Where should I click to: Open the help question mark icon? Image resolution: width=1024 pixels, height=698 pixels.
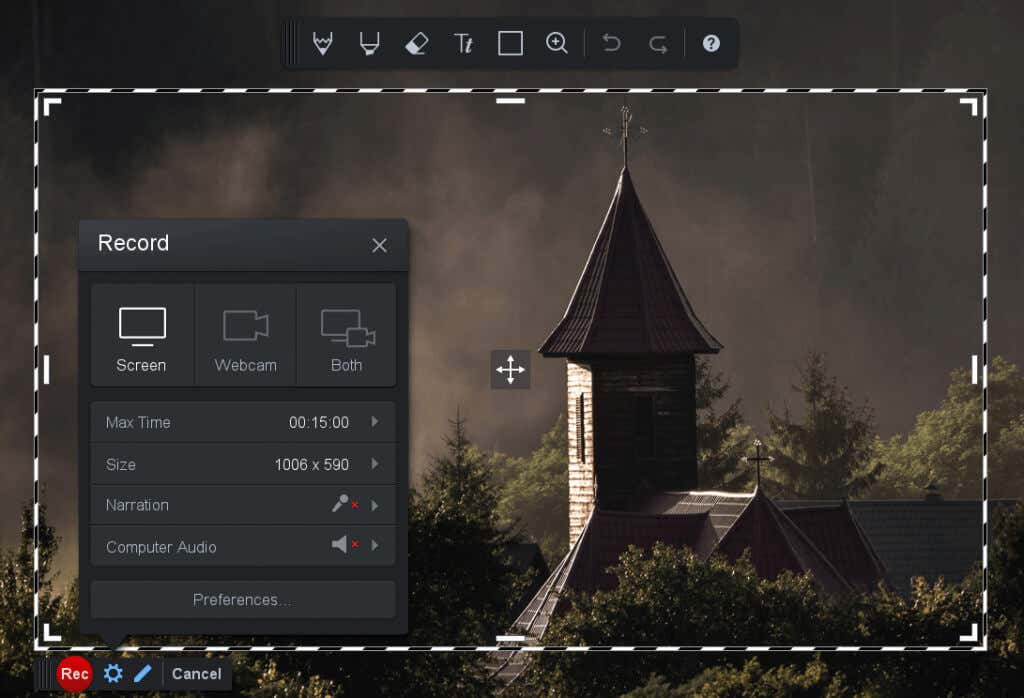pyautogui.click(x=711, y=43)
